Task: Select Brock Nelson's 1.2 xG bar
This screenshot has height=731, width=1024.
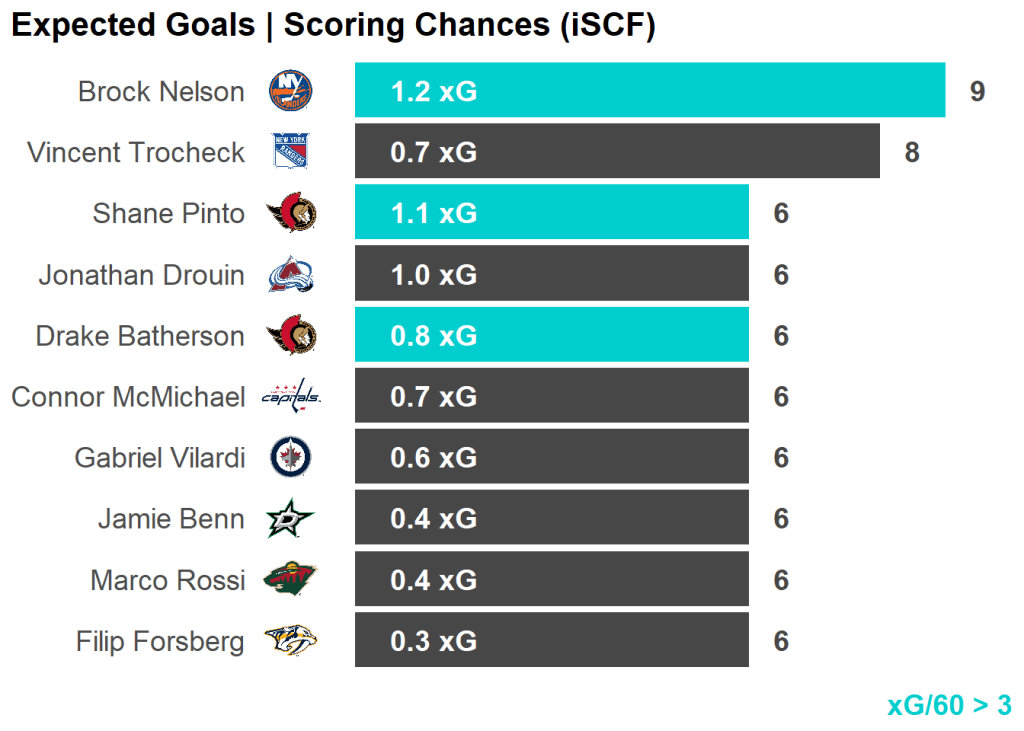Action: point(650,91)
